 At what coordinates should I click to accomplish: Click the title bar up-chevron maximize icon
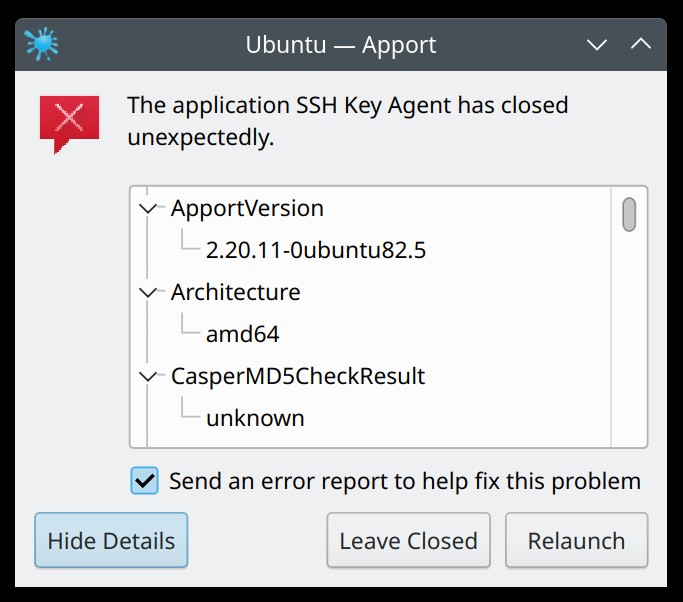pos(641,44)
